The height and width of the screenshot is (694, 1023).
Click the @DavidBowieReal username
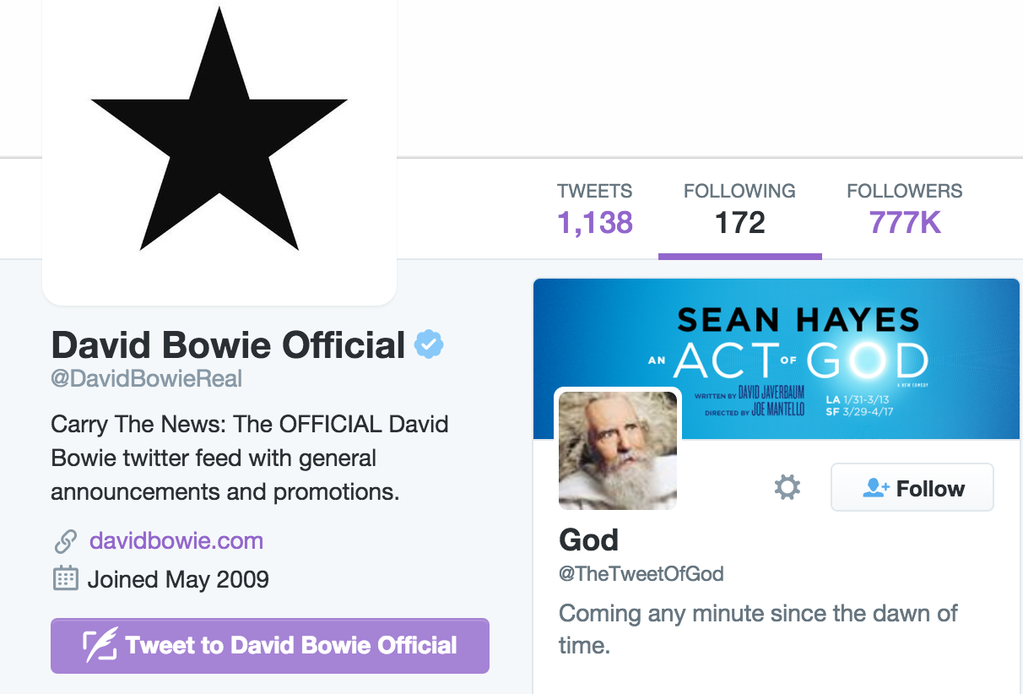[x=147, y=378]
